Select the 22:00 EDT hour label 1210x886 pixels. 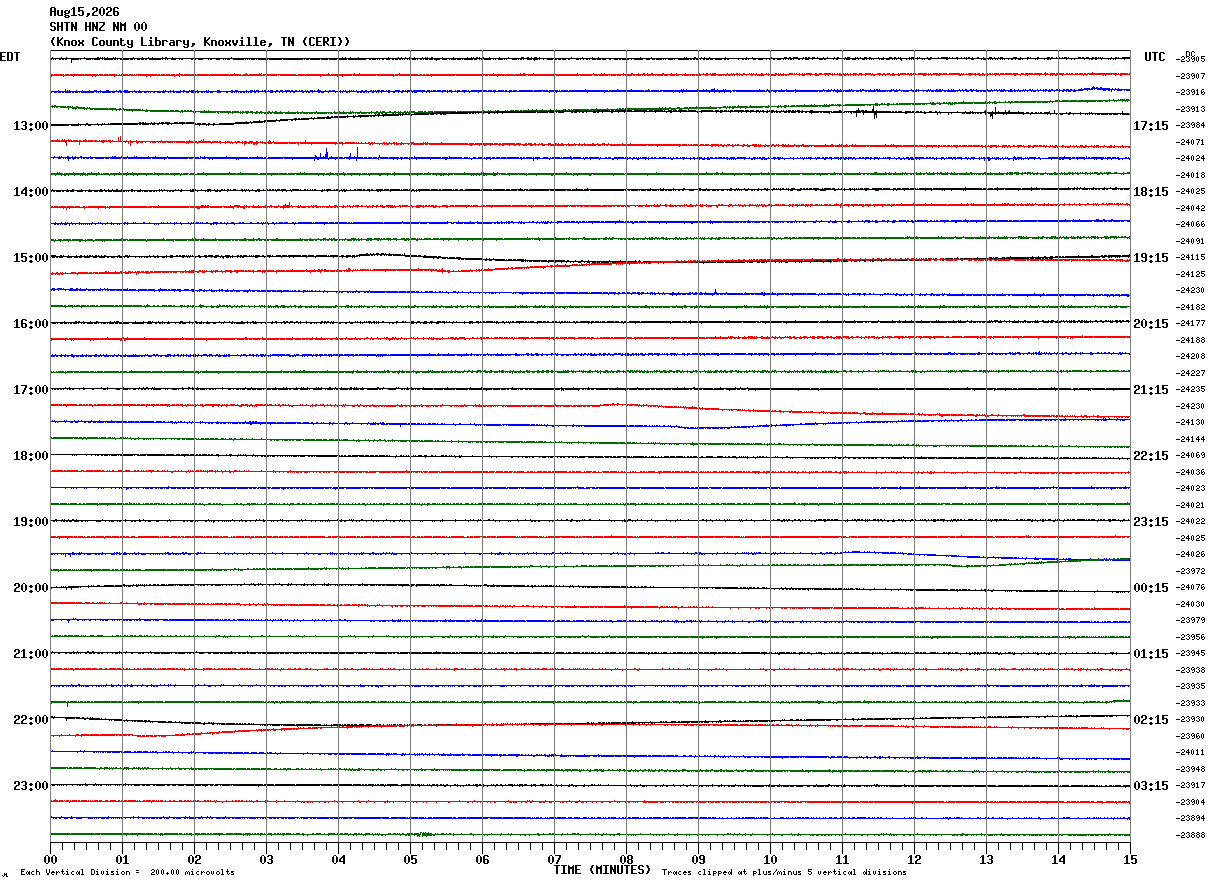pyautogui.click(x=30, y=720)
